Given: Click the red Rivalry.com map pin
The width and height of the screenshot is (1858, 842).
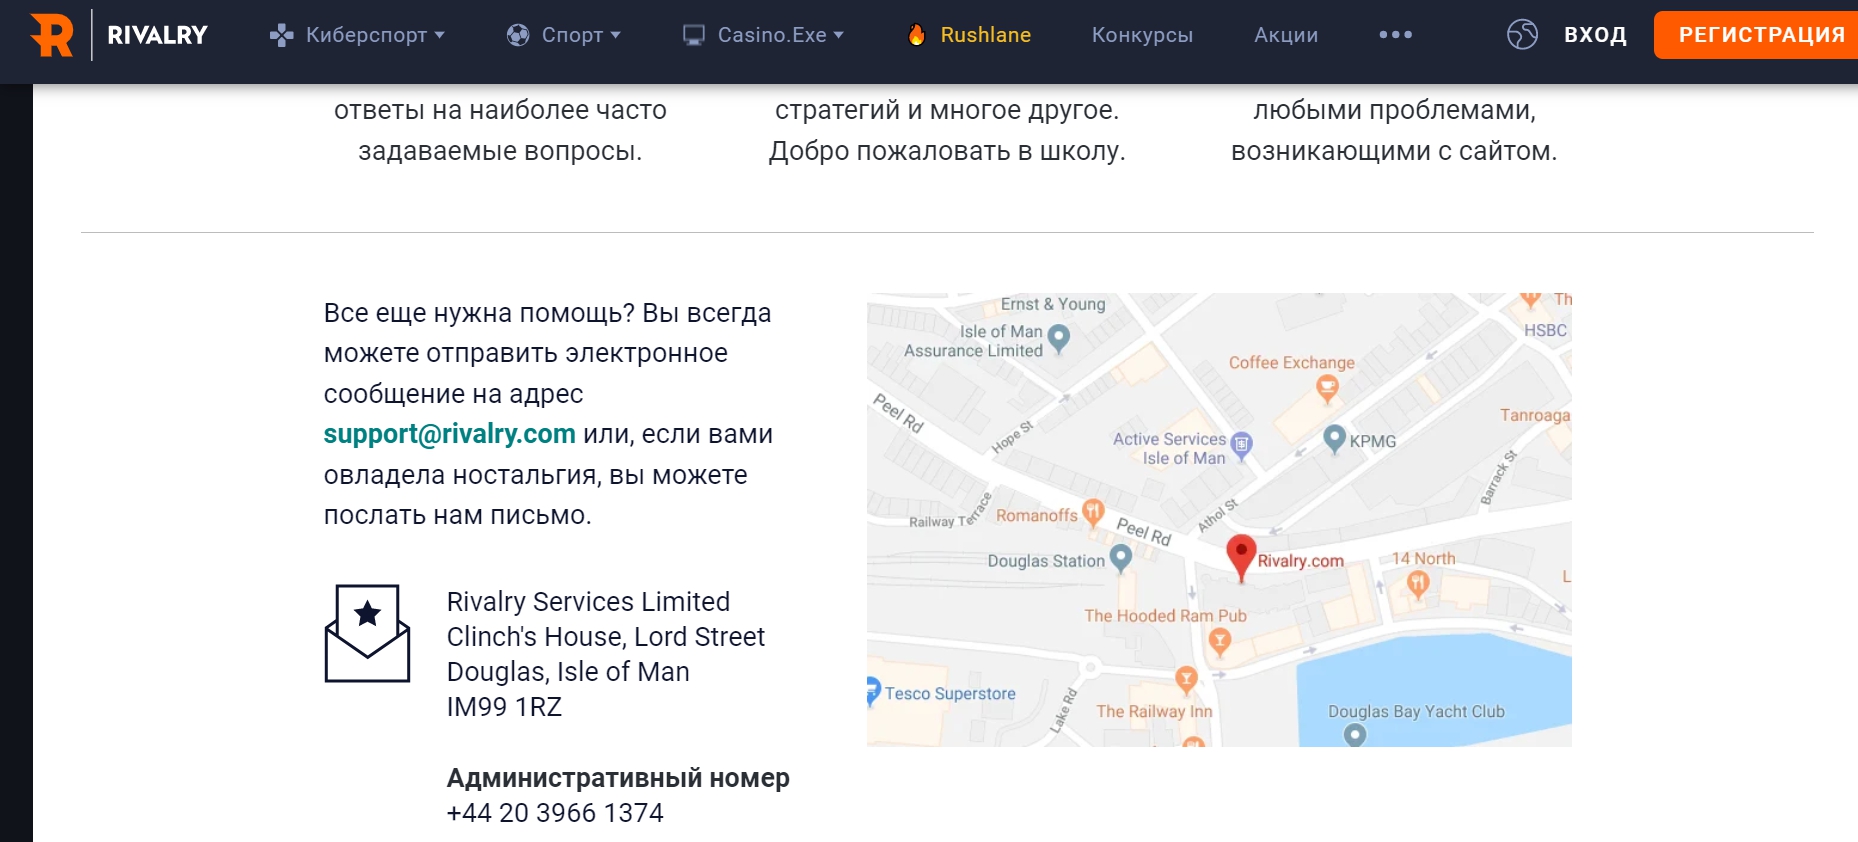Looking at the screenshot, I should pos(1241,557).
